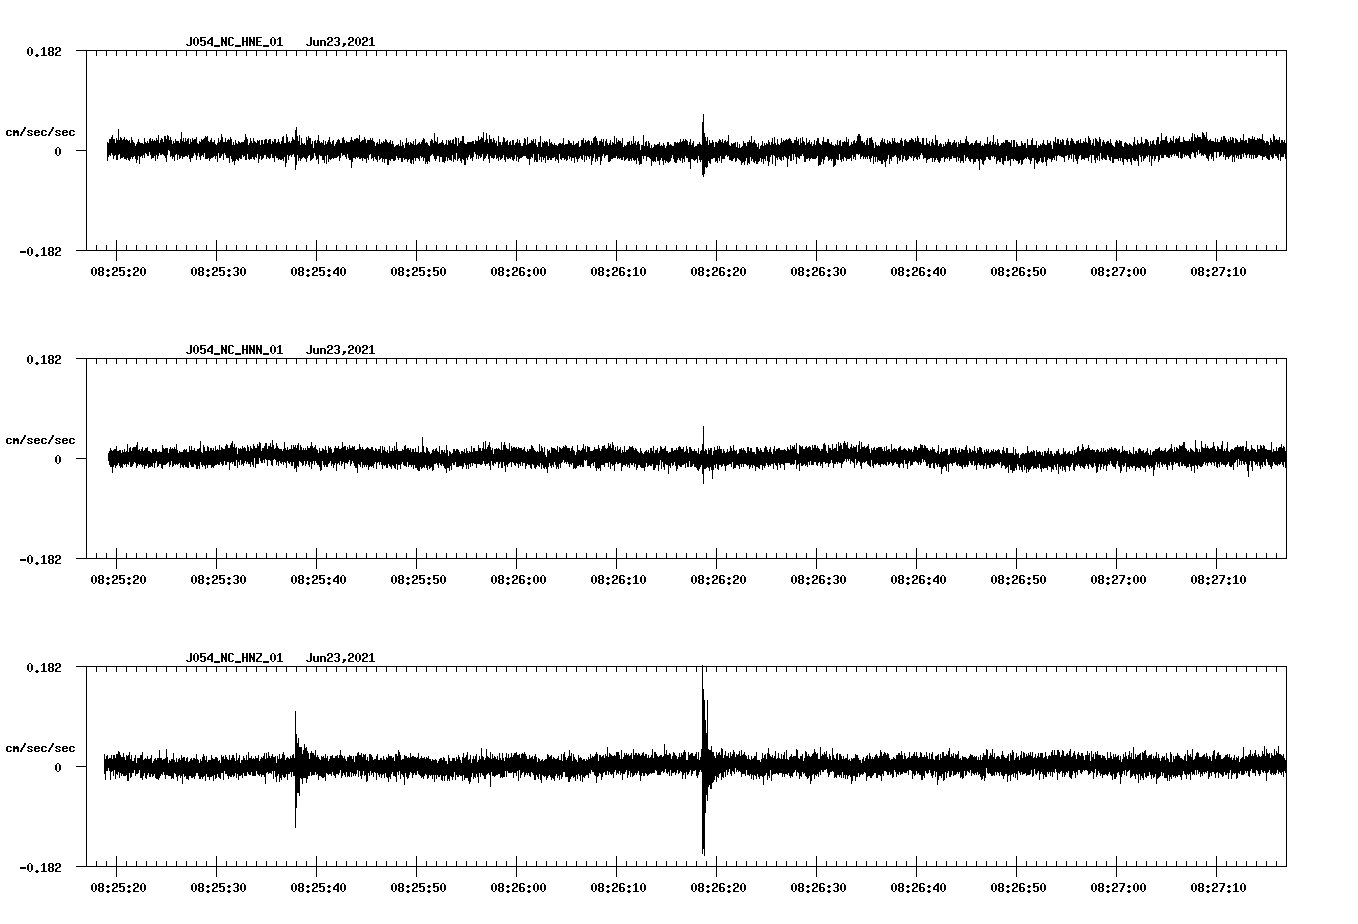Click the 08:26:00 time label under the HNE plot
Viewport: 1358px width, 924px height.
coord(518,272)
